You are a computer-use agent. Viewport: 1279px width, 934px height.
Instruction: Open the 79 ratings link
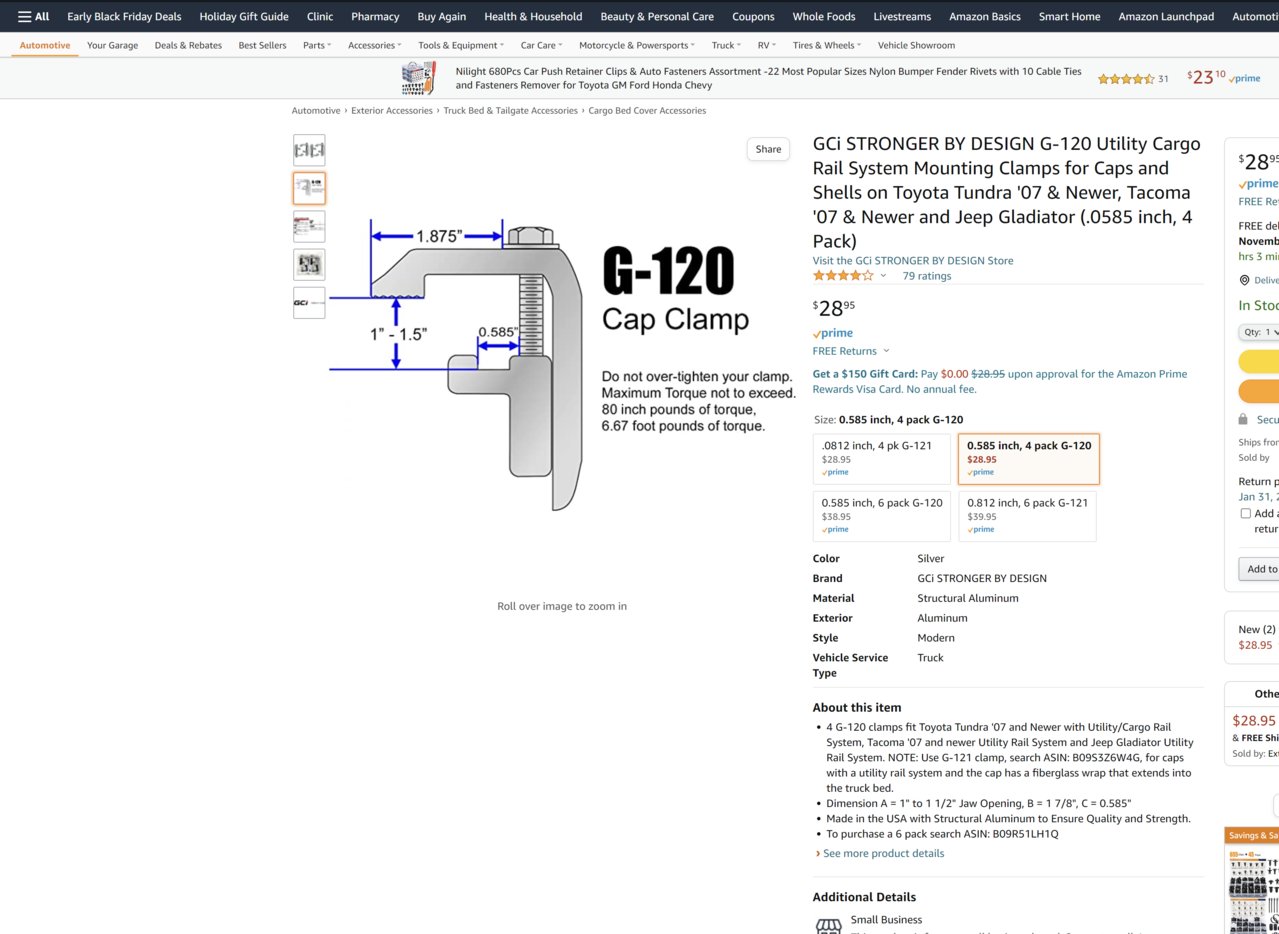[x=927, y=276]
